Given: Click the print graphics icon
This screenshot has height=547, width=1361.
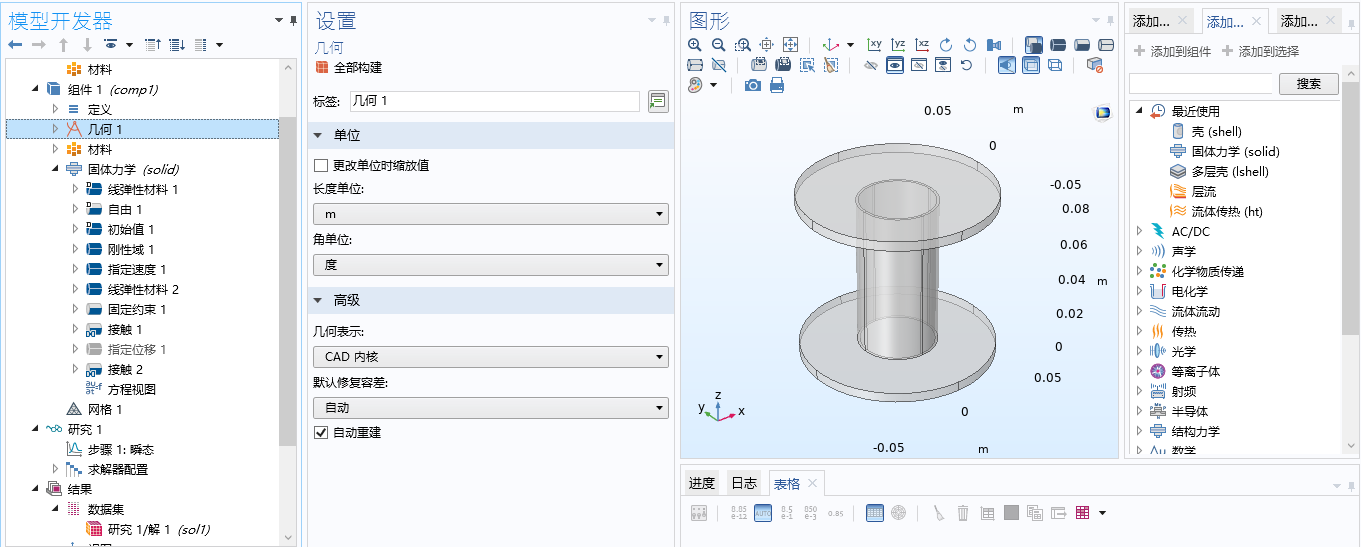Looking at the screenshot, I should point(777,86).
